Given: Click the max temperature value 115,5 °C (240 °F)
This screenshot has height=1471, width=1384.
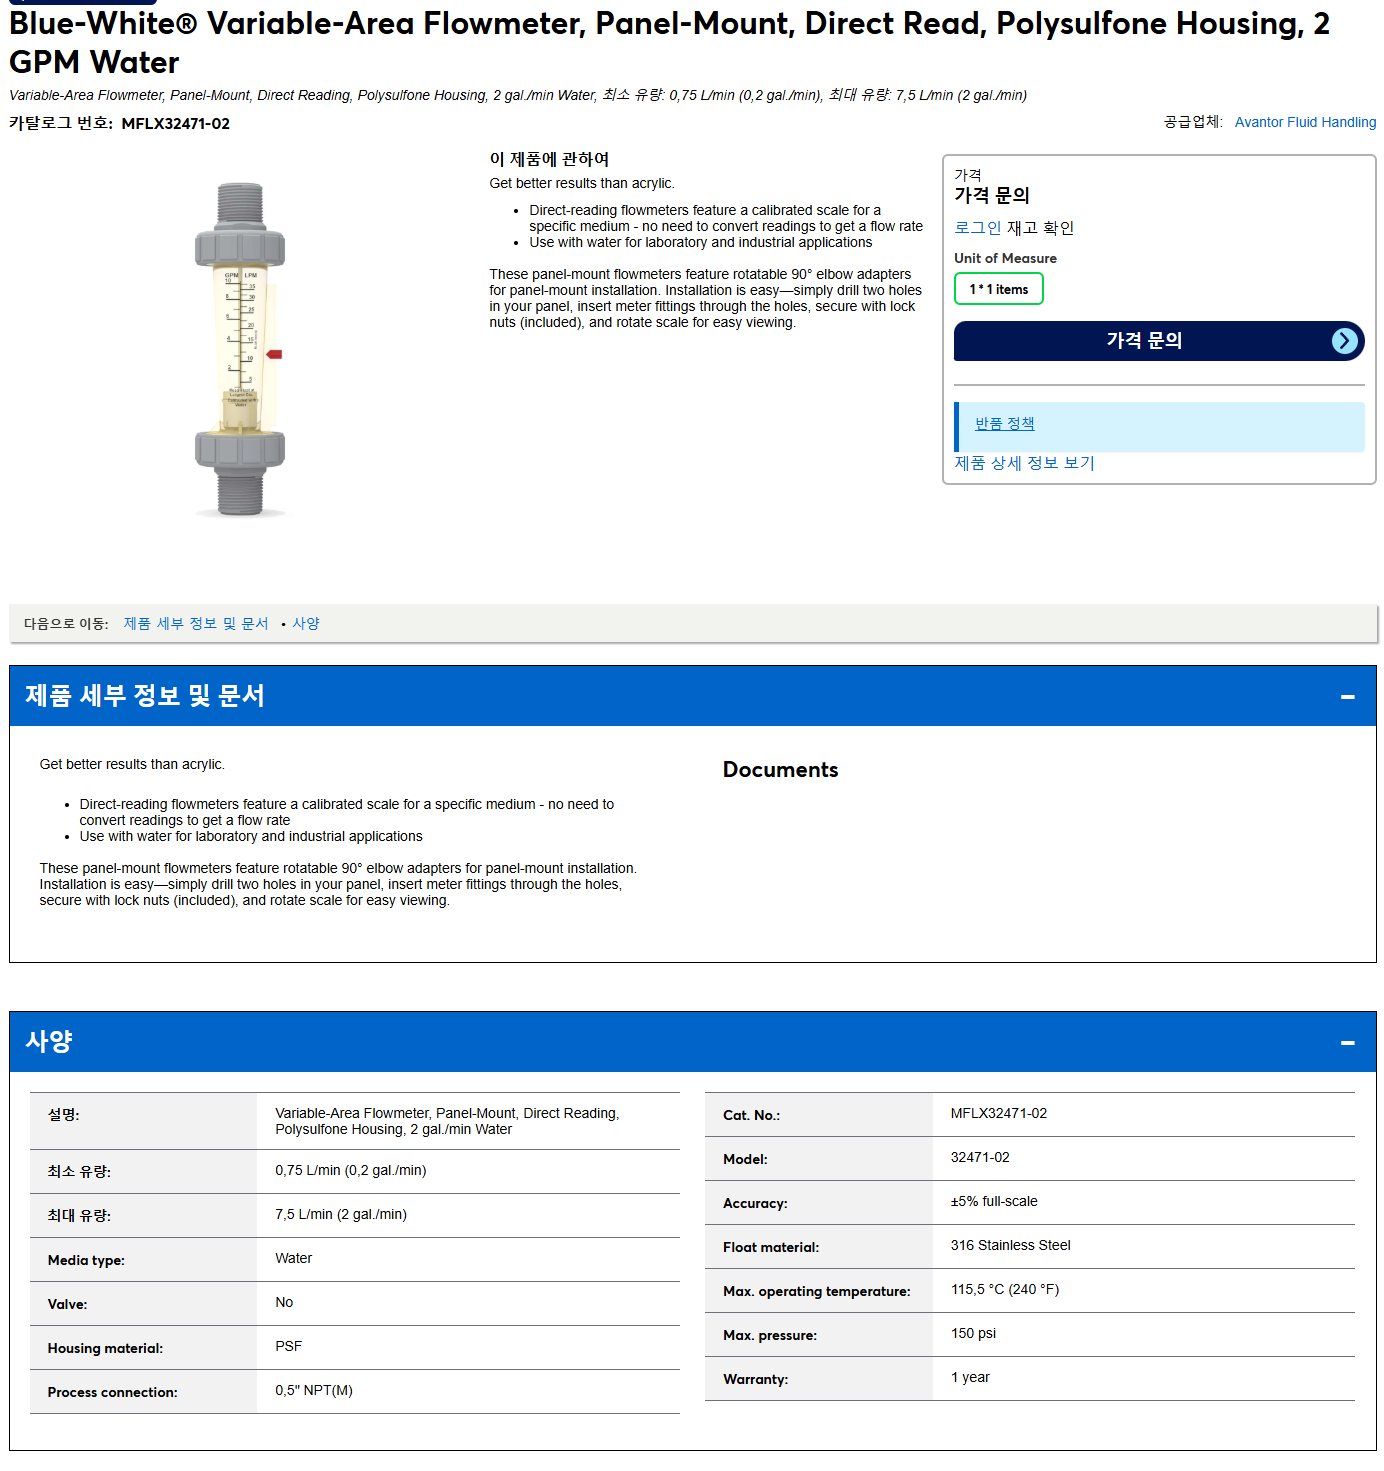Looking at the screenshot, I should (x=1005, y=1289).
